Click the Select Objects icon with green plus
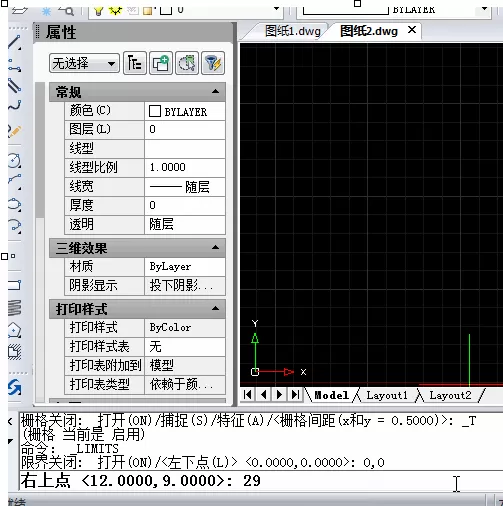 pos(161,63)
